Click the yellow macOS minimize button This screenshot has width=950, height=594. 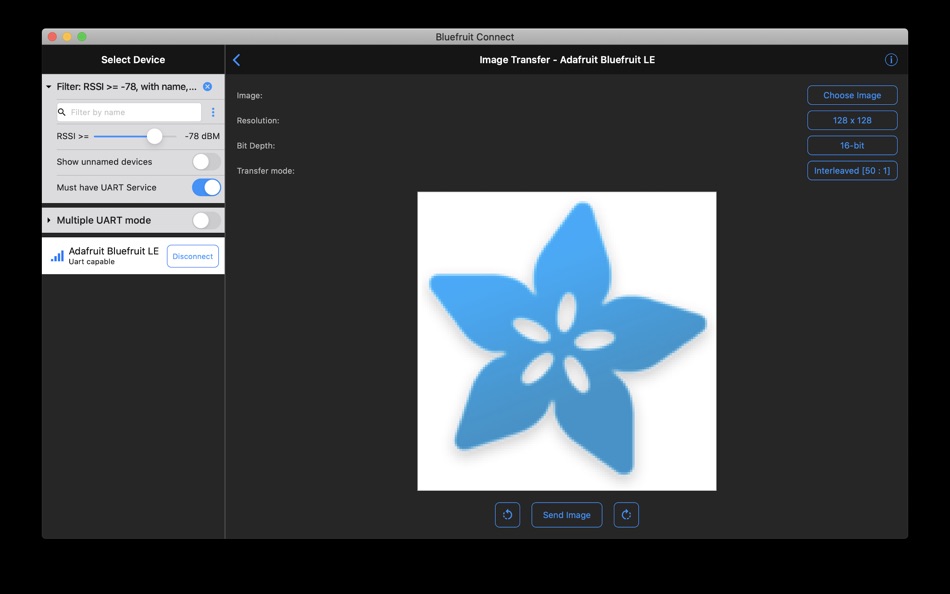coord(67,37)
